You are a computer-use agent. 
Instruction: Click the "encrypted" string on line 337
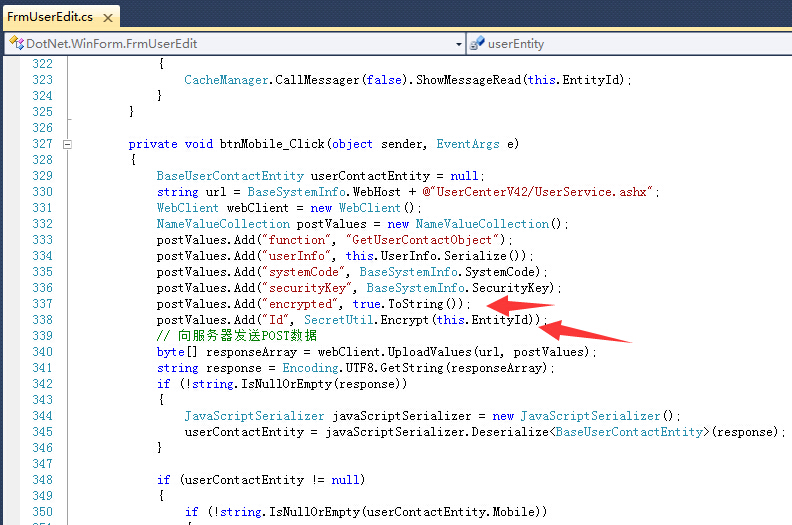coord(300,304)
